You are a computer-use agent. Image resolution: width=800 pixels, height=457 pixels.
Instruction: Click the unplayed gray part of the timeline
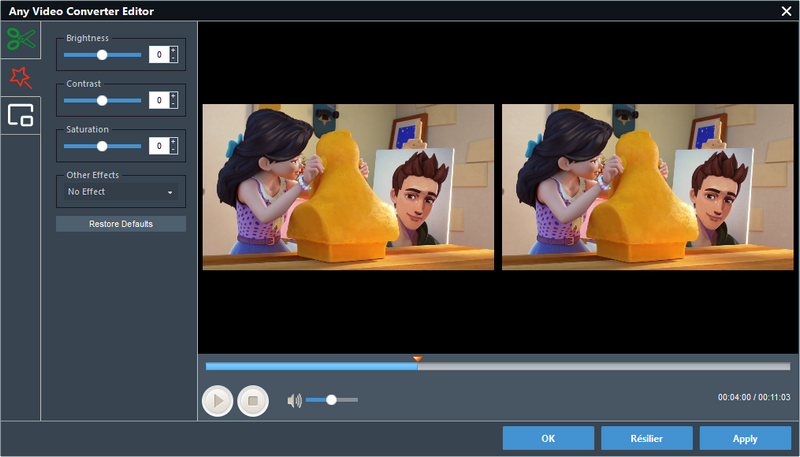(x=604, y=367)
